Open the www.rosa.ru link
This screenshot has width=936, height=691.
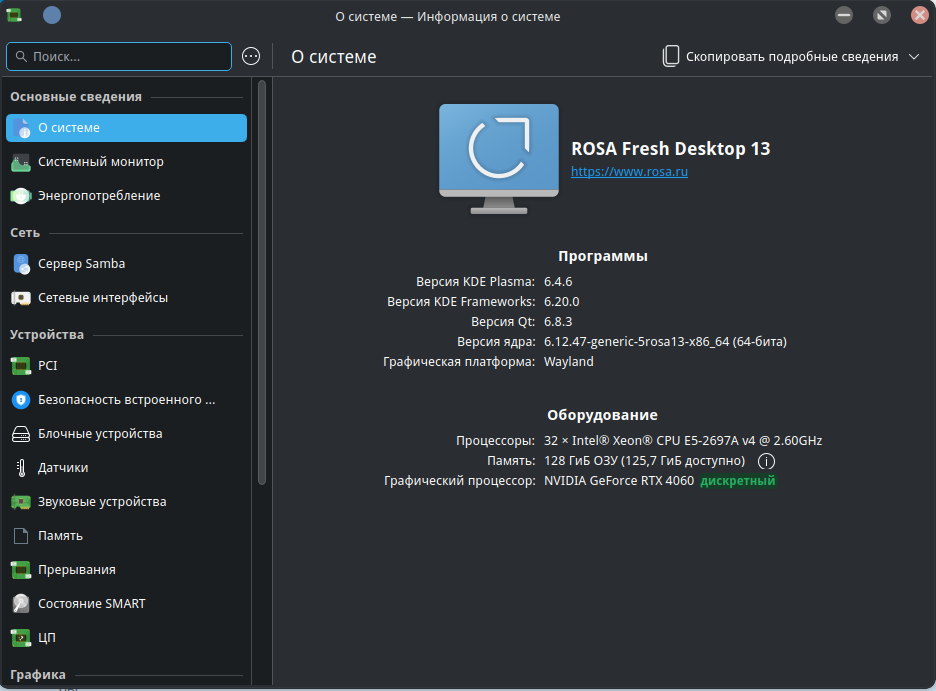(629, 172)
